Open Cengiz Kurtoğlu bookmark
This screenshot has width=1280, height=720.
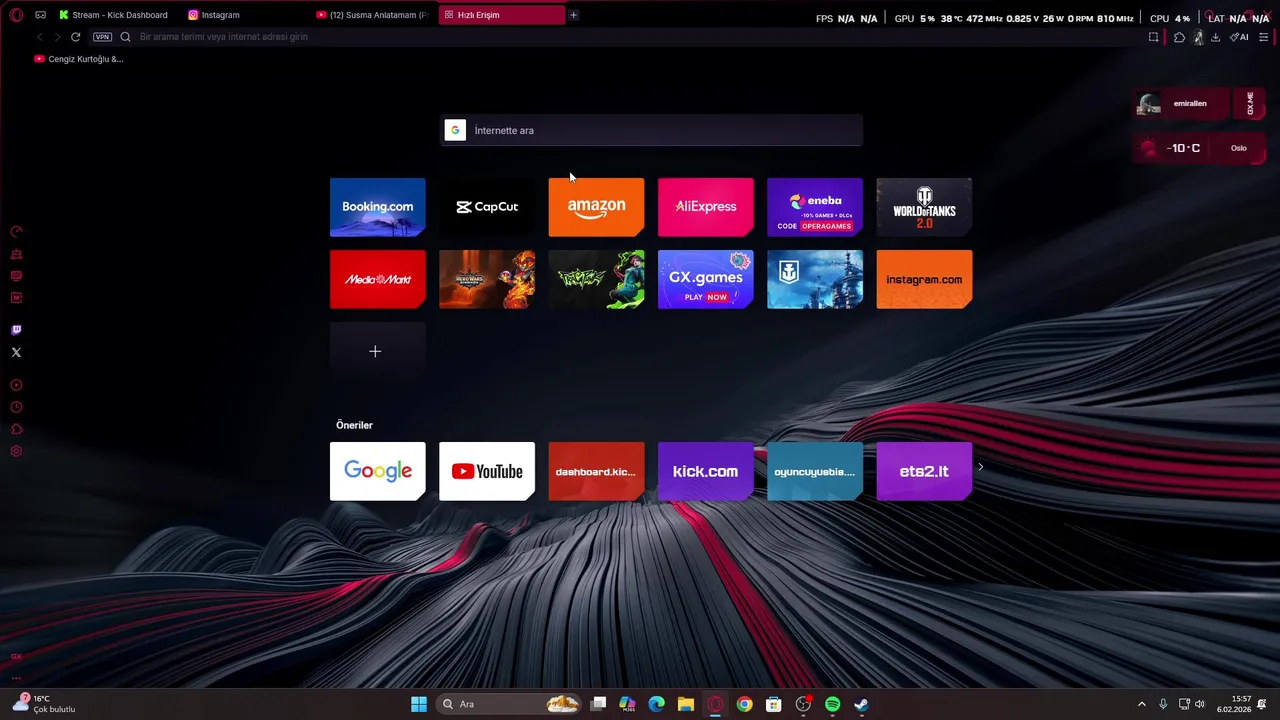coord(78,59)
